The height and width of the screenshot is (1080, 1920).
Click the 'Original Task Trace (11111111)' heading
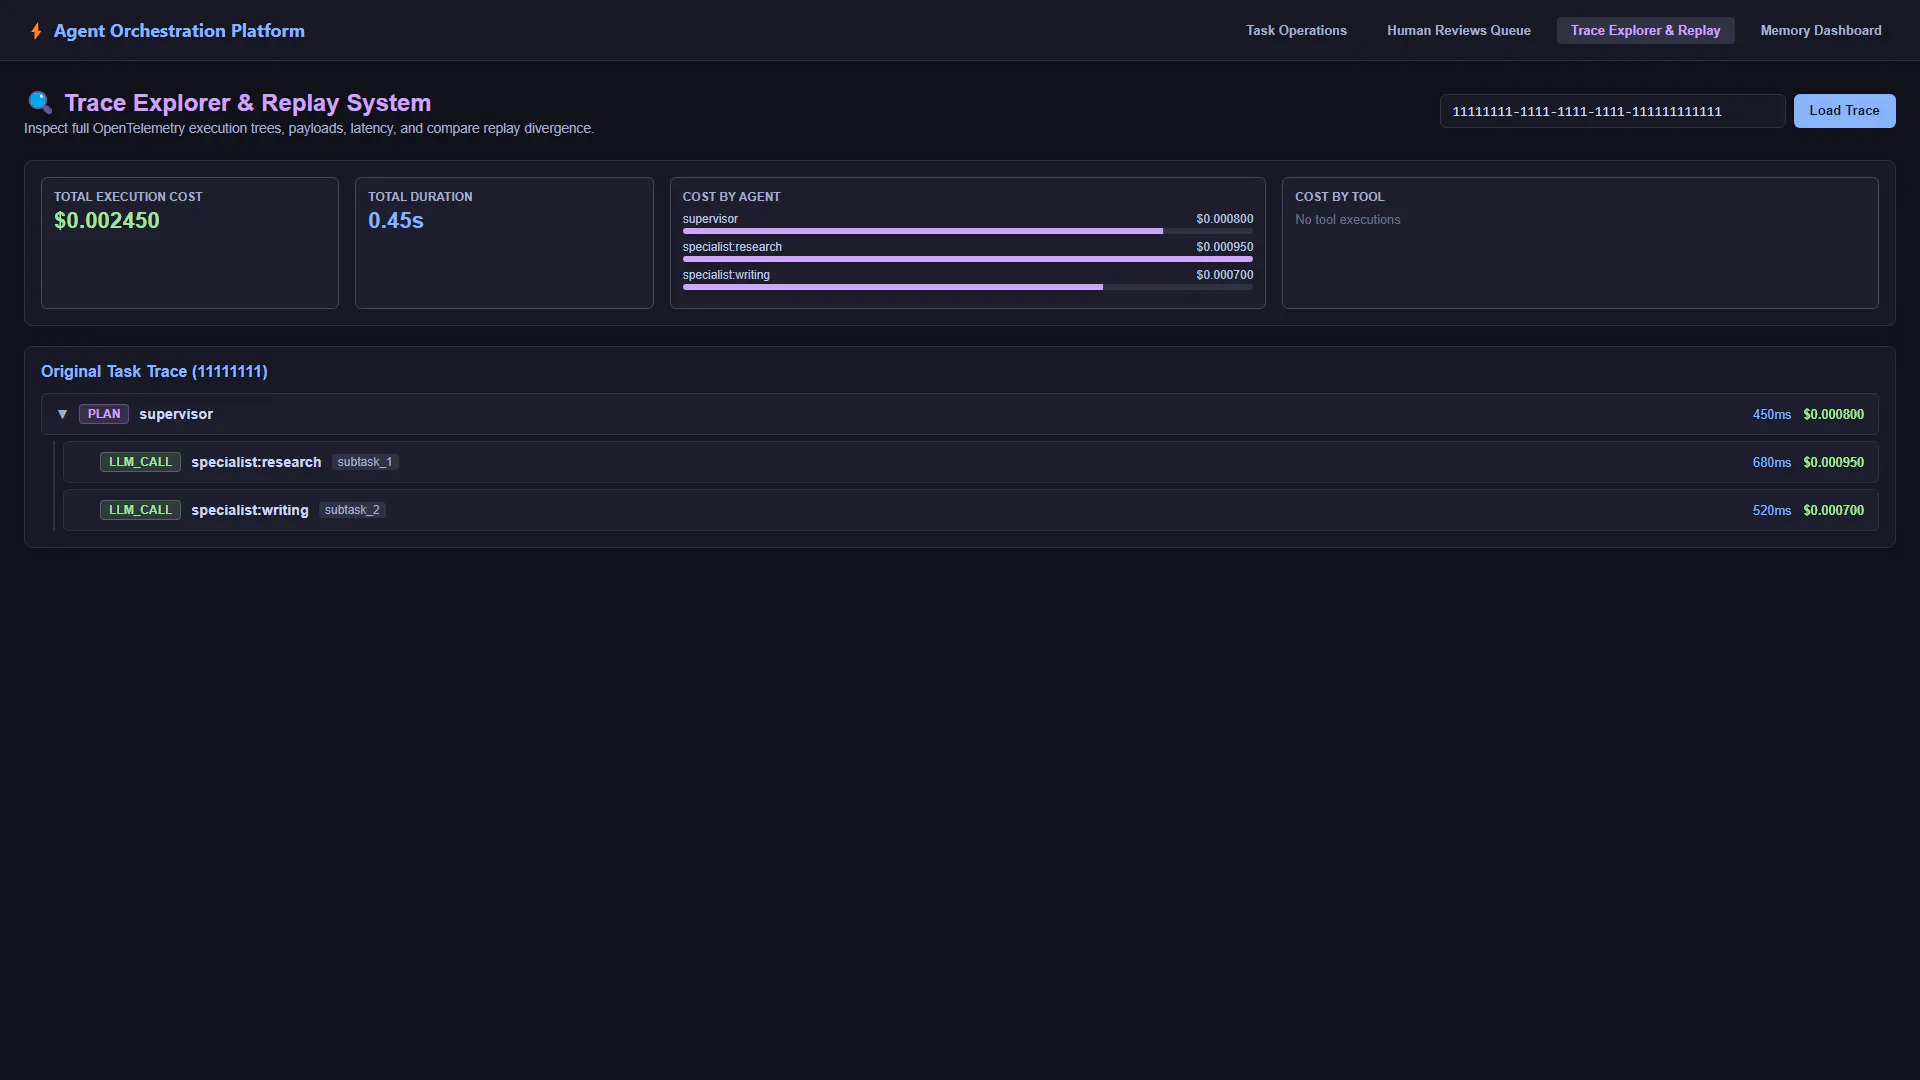(154, 371)
